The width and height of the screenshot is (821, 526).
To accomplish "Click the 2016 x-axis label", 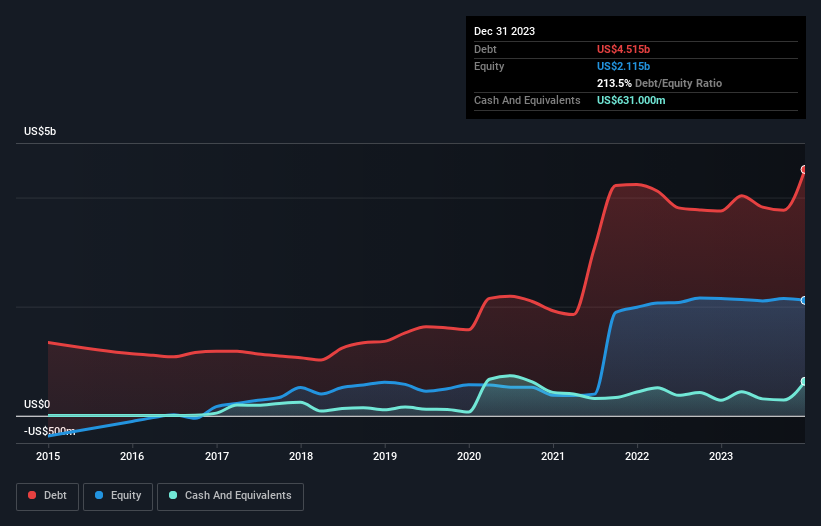I will point(132,456).
